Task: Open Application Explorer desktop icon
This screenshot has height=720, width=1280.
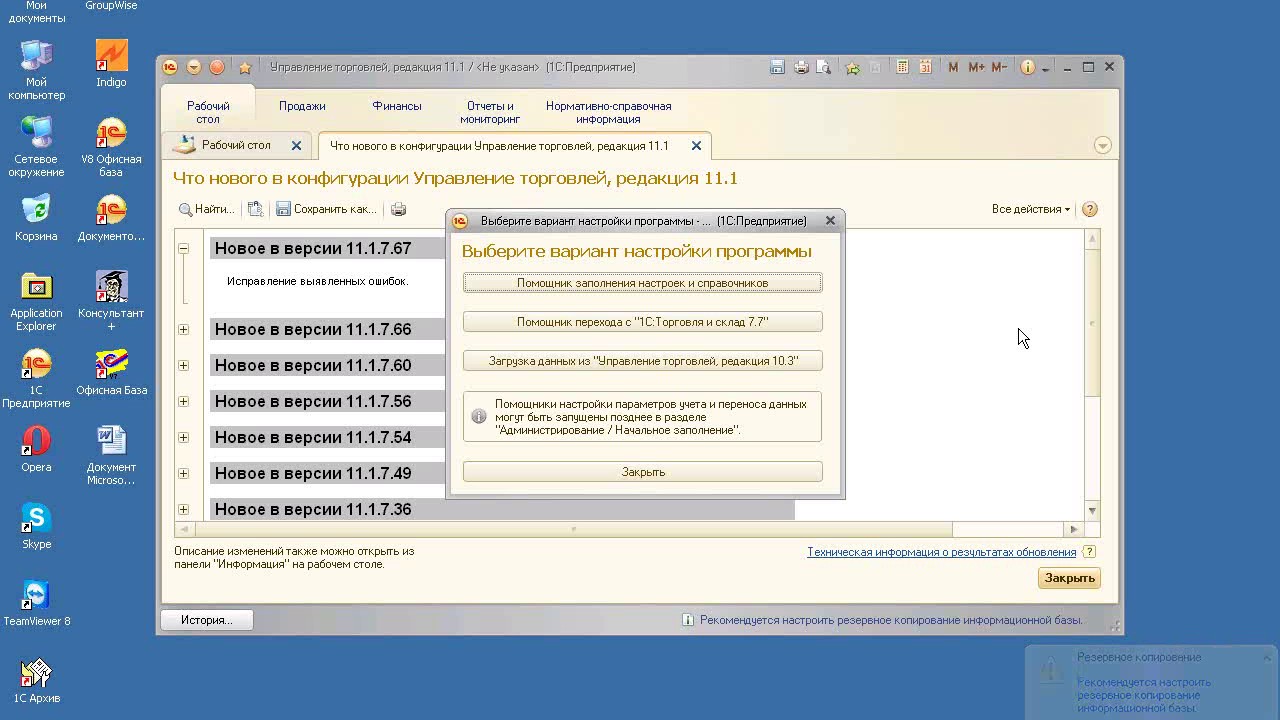Action: [x=36, y=300]
